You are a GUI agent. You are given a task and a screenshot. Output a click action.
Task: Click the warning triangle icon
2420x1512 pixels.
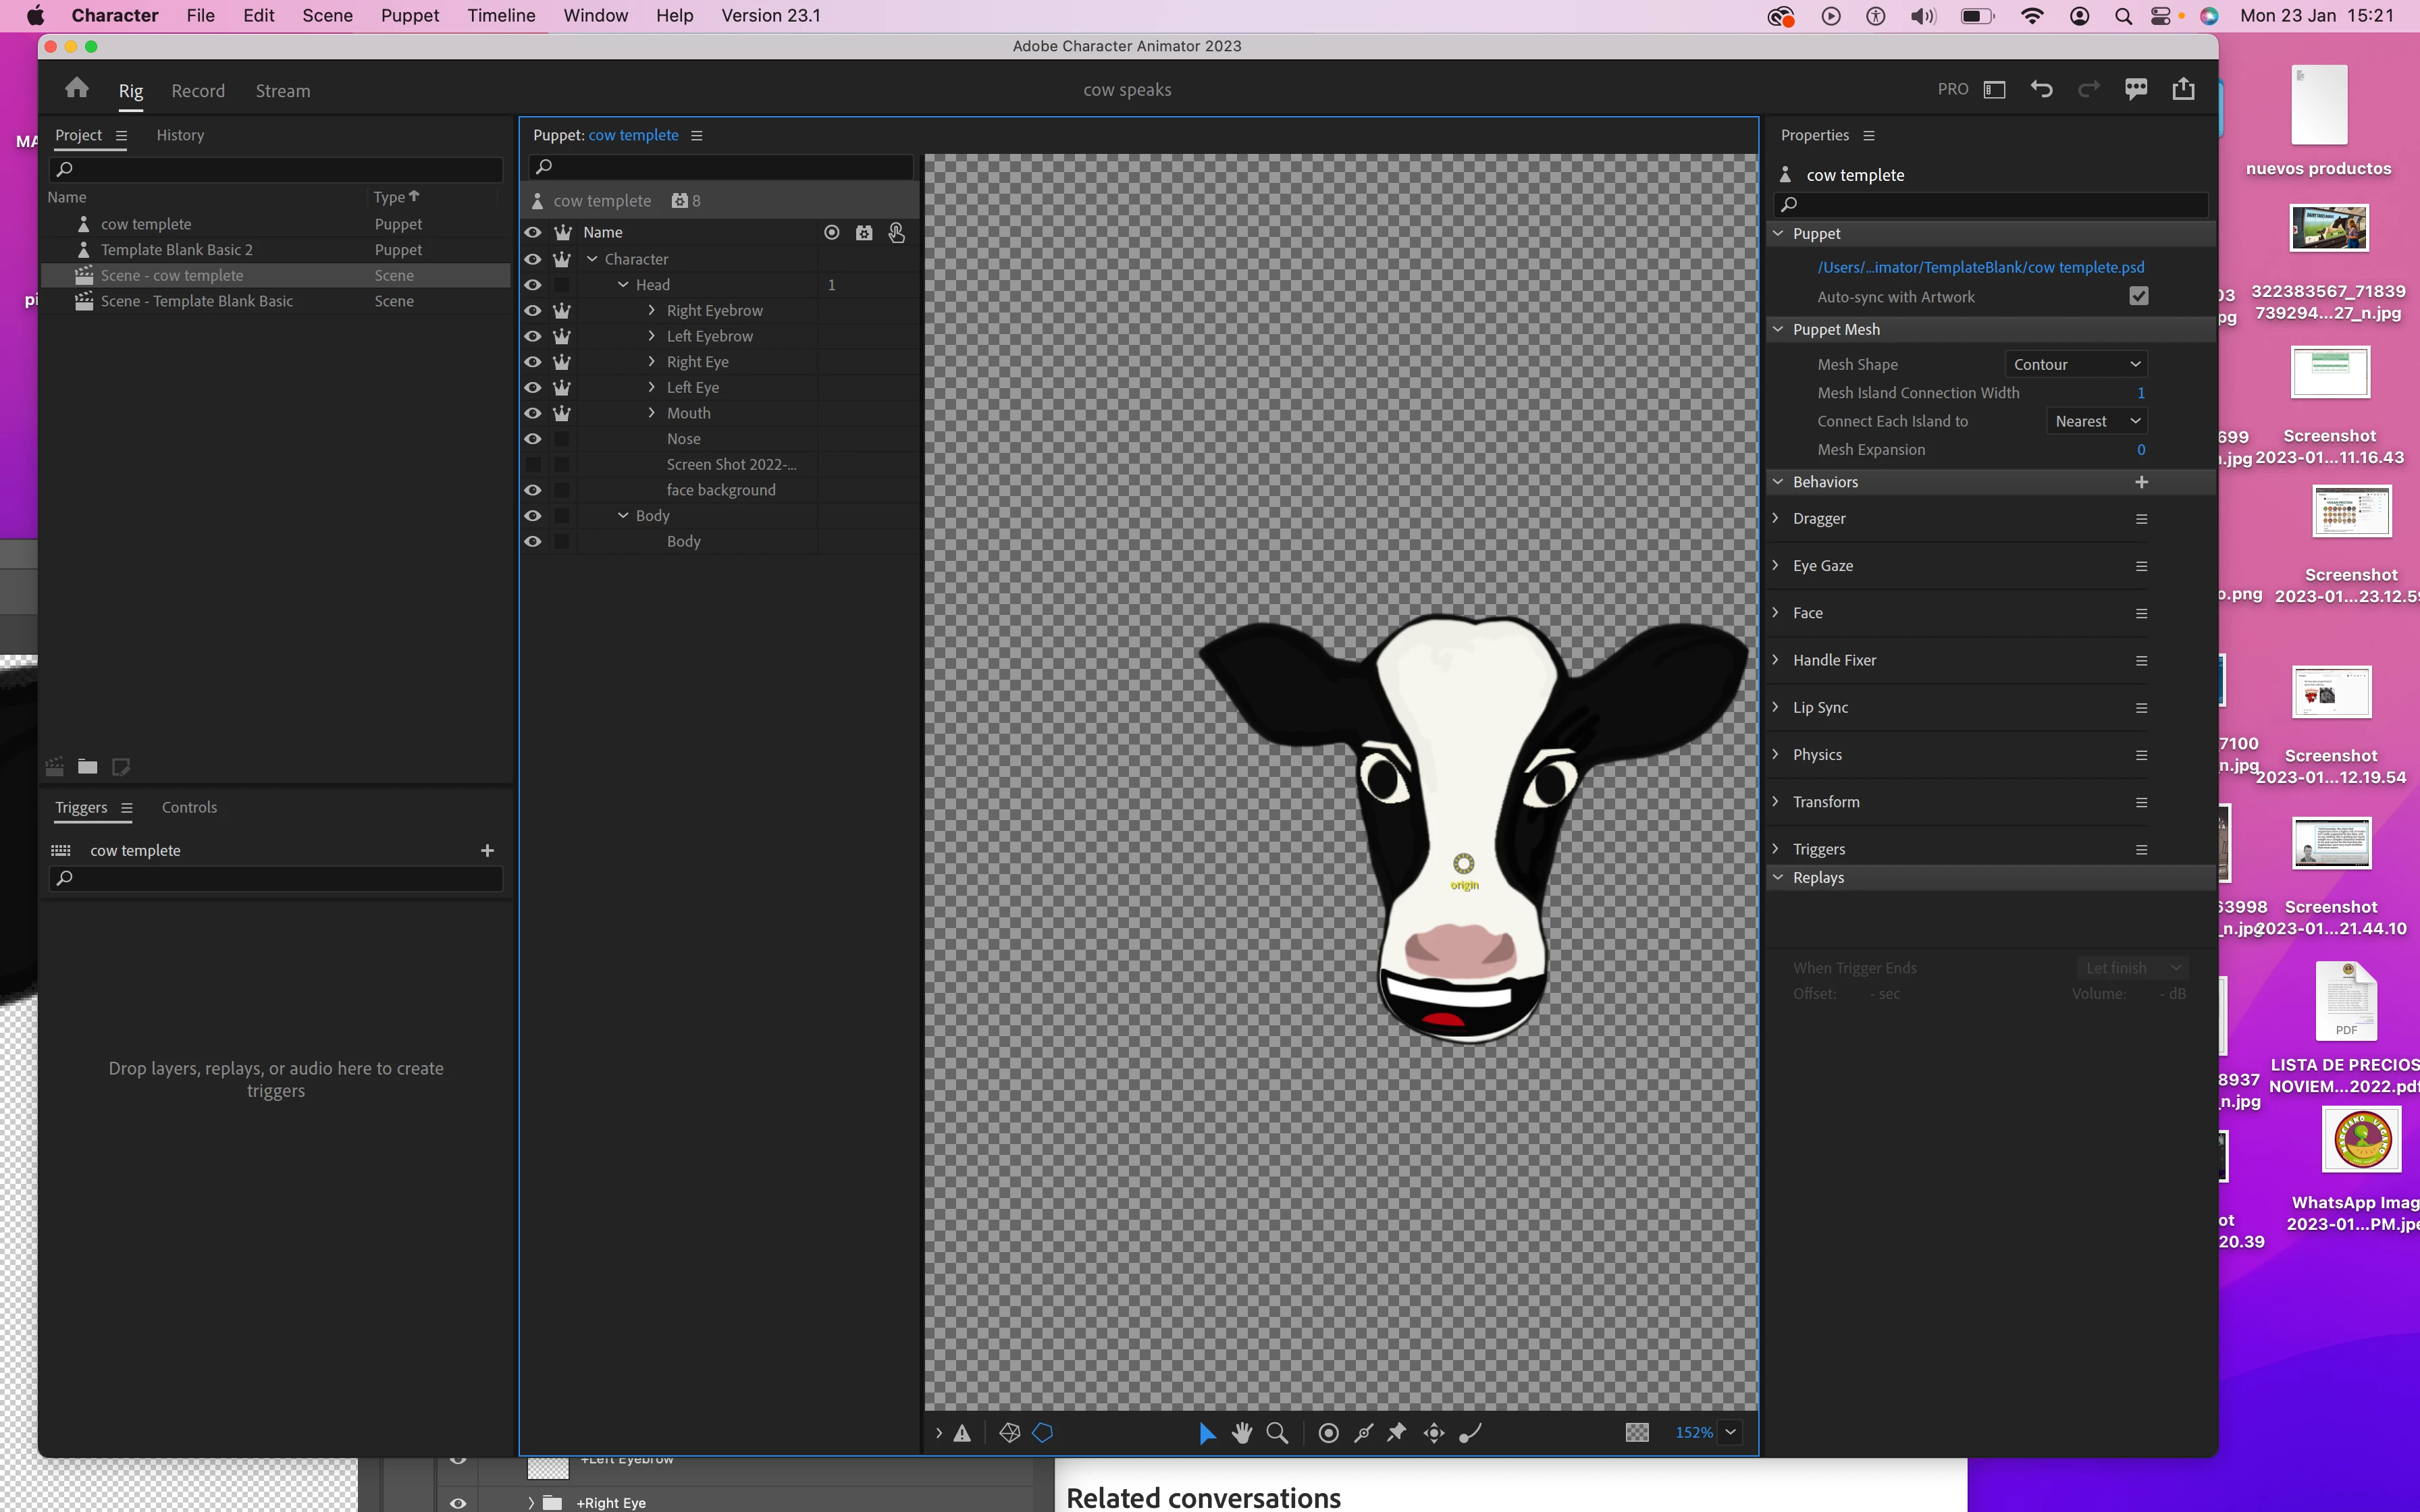962,1432
